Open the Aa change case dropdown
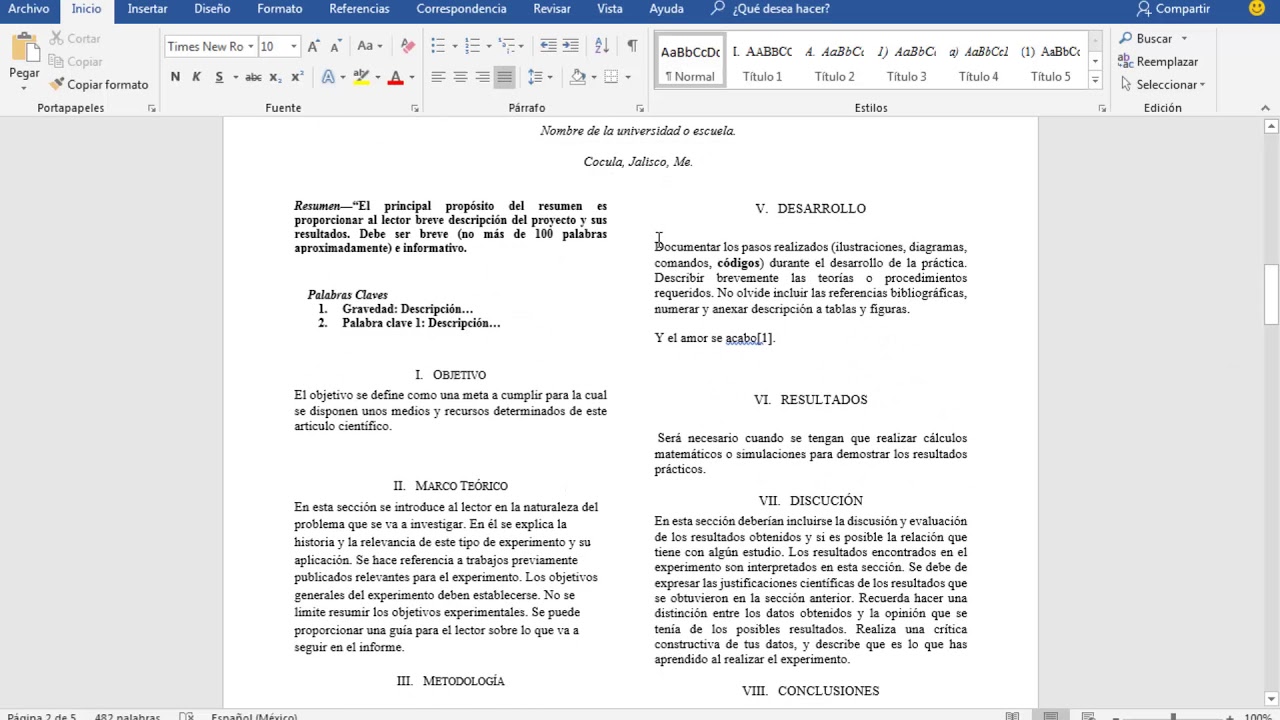 tap(370, 46)
